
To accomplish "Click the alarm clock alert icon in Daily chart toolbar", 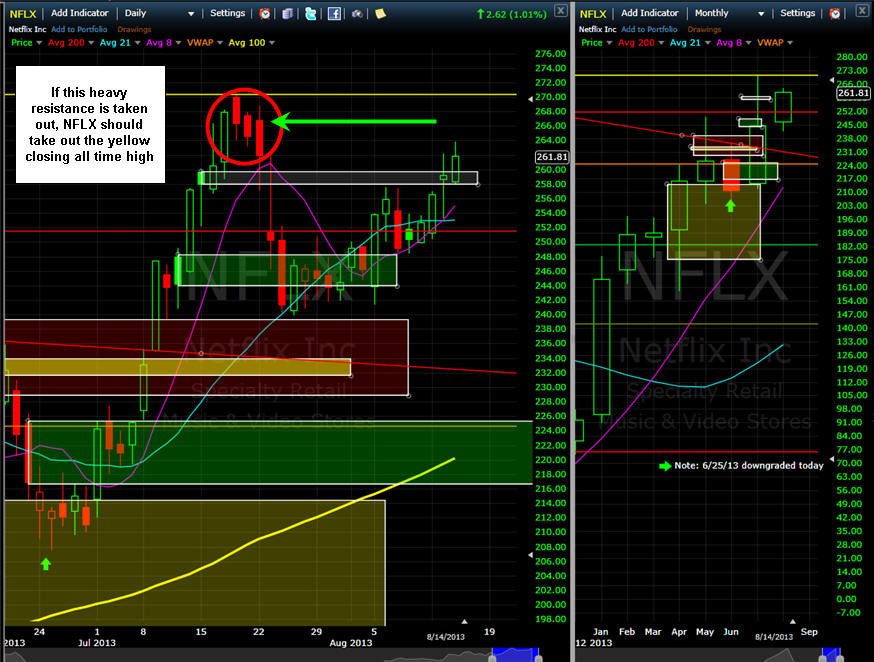I will [x=265, y=13].
